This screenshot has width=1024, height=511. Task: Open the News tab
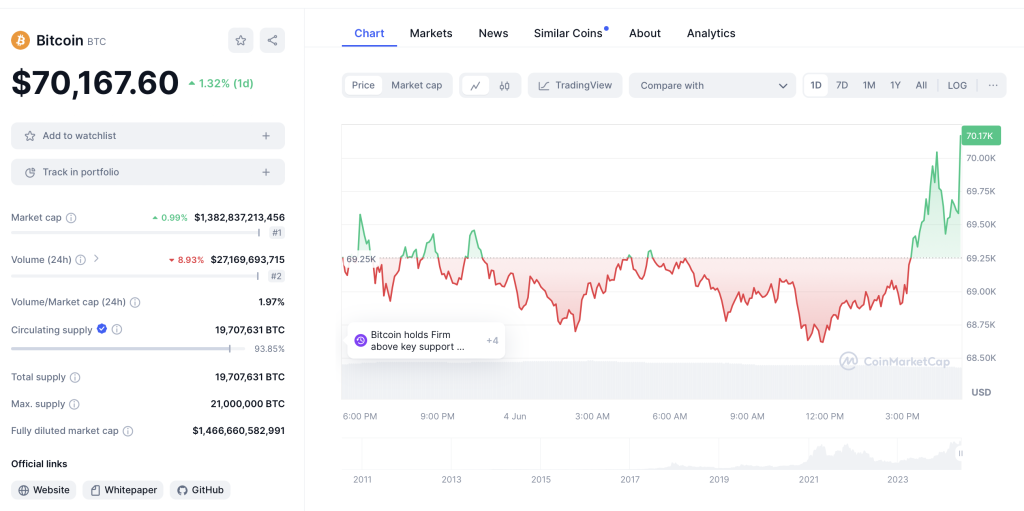coord(493,33)
